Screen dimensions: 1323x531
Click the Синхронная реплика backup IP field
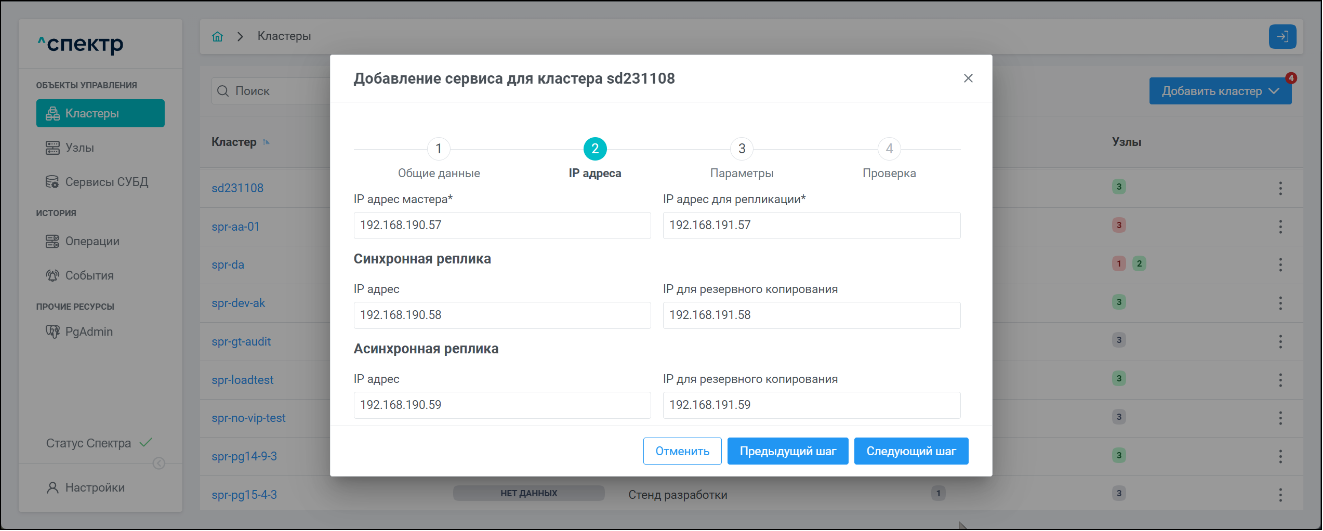pyautogui.click(x=812, y=315)
